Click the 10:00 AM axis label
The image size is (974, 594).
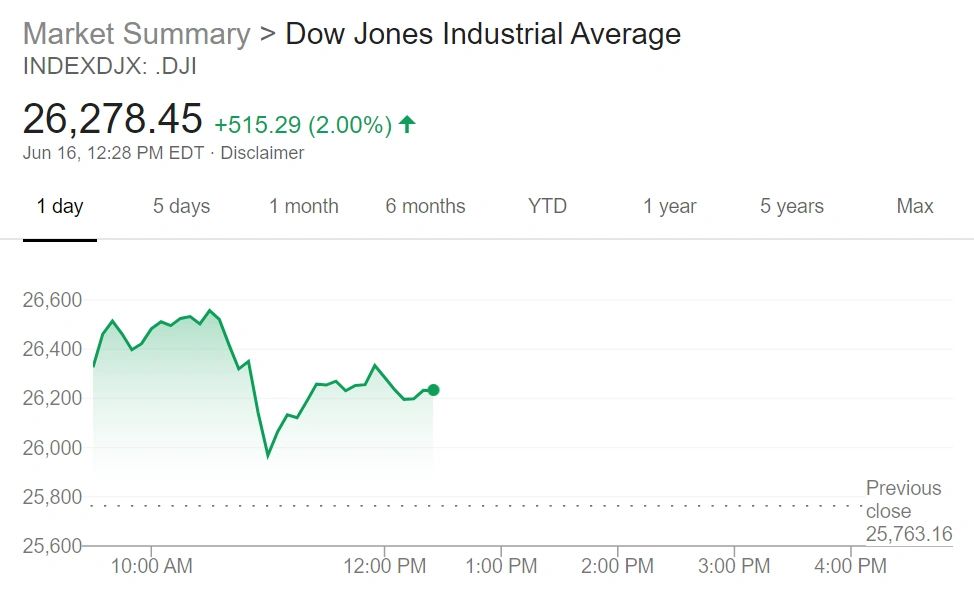[151, 566]
